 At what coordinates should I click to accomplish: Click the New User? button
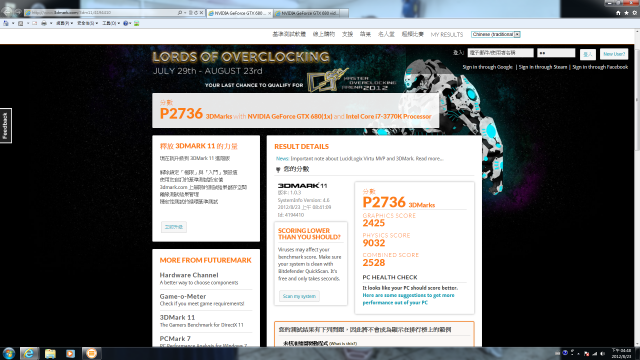(x=614, y=54)
